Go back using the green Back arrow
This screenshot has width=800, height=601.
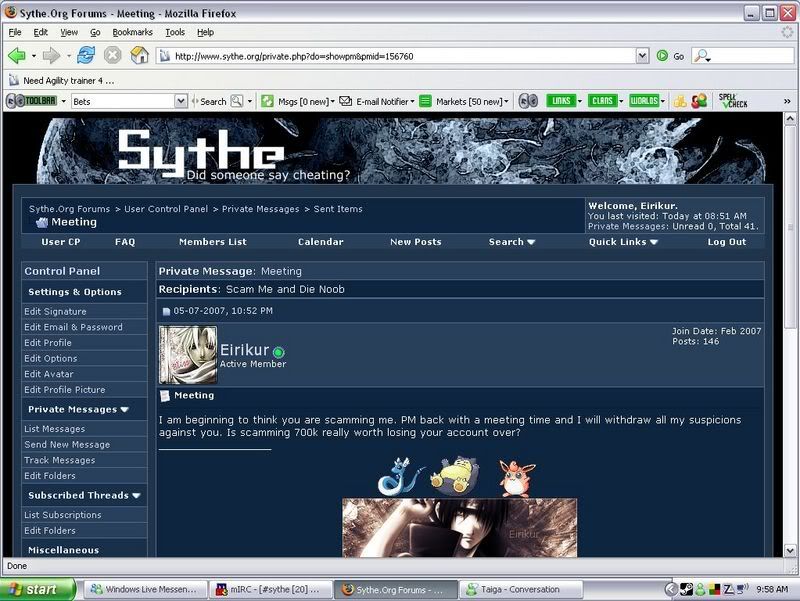coord(16,55)
